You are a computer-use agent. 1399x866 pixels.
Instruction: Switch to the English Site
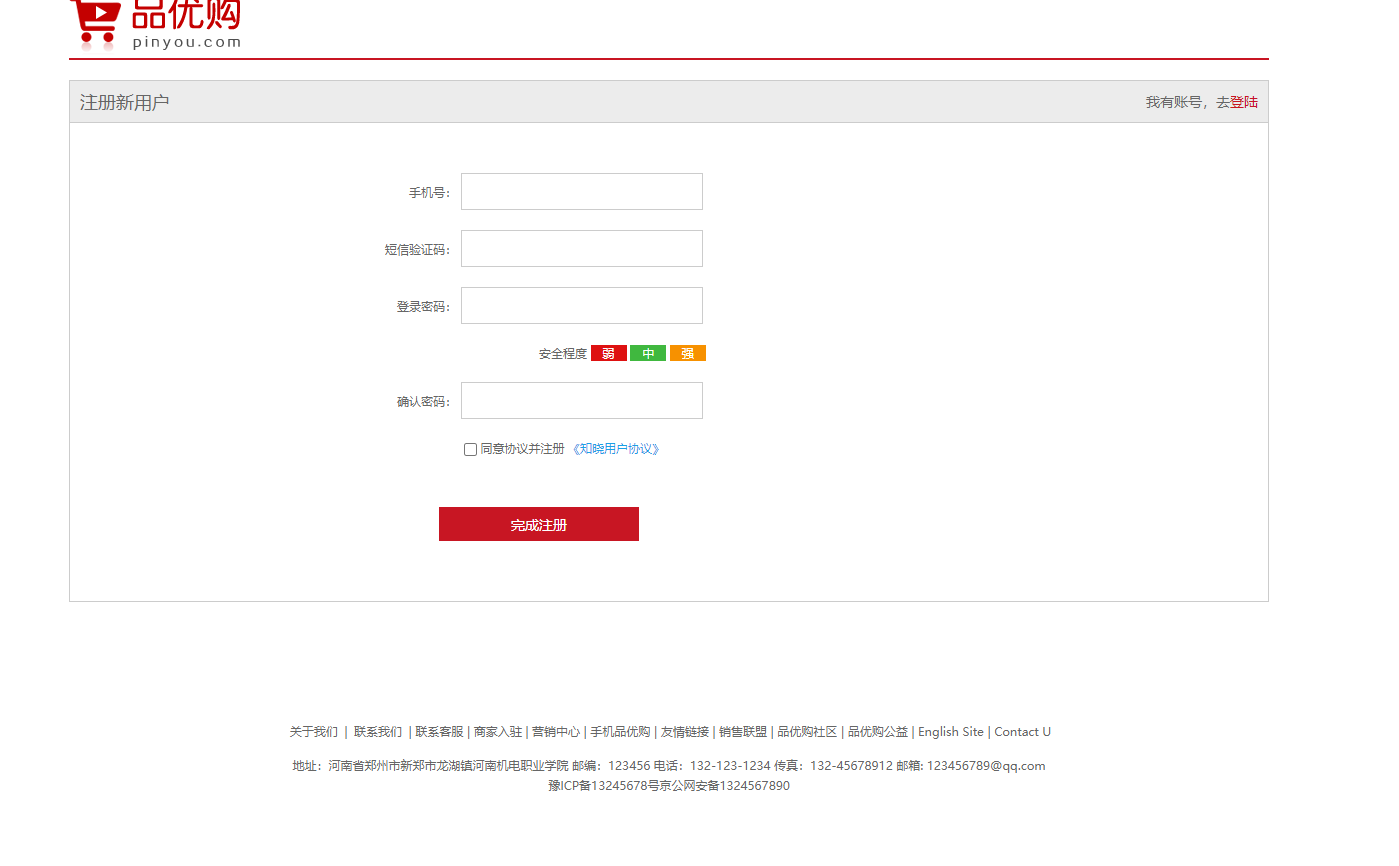950,731
